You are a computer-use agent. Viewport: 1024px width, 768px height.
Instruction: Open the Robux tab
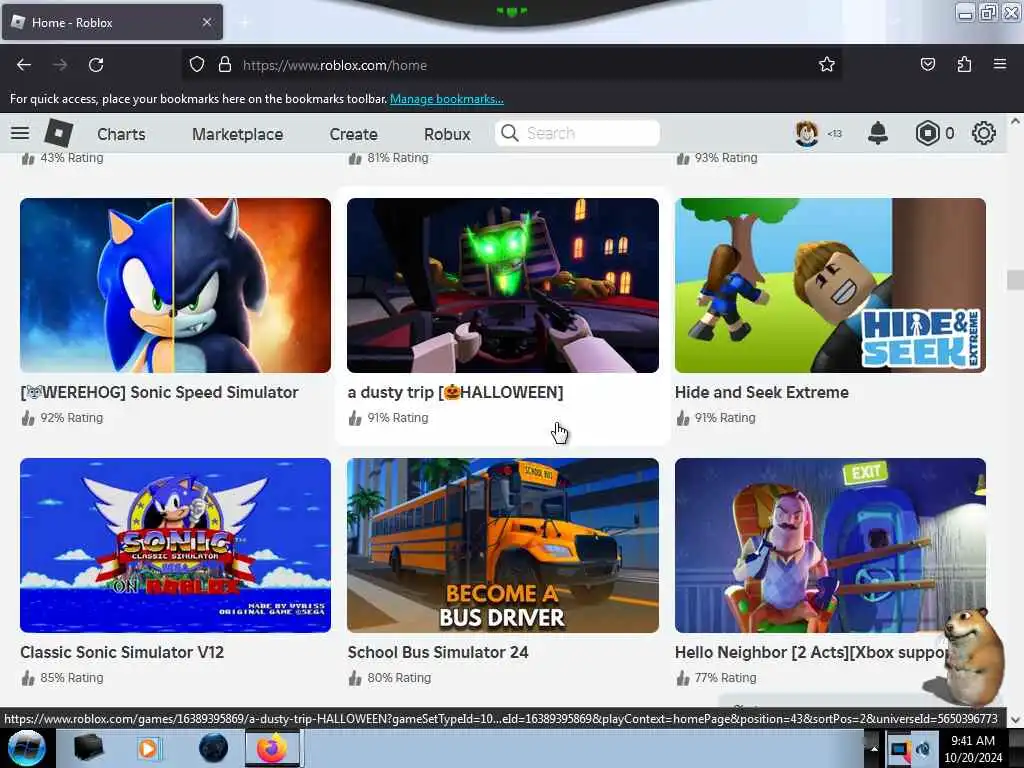pos(447,134)
